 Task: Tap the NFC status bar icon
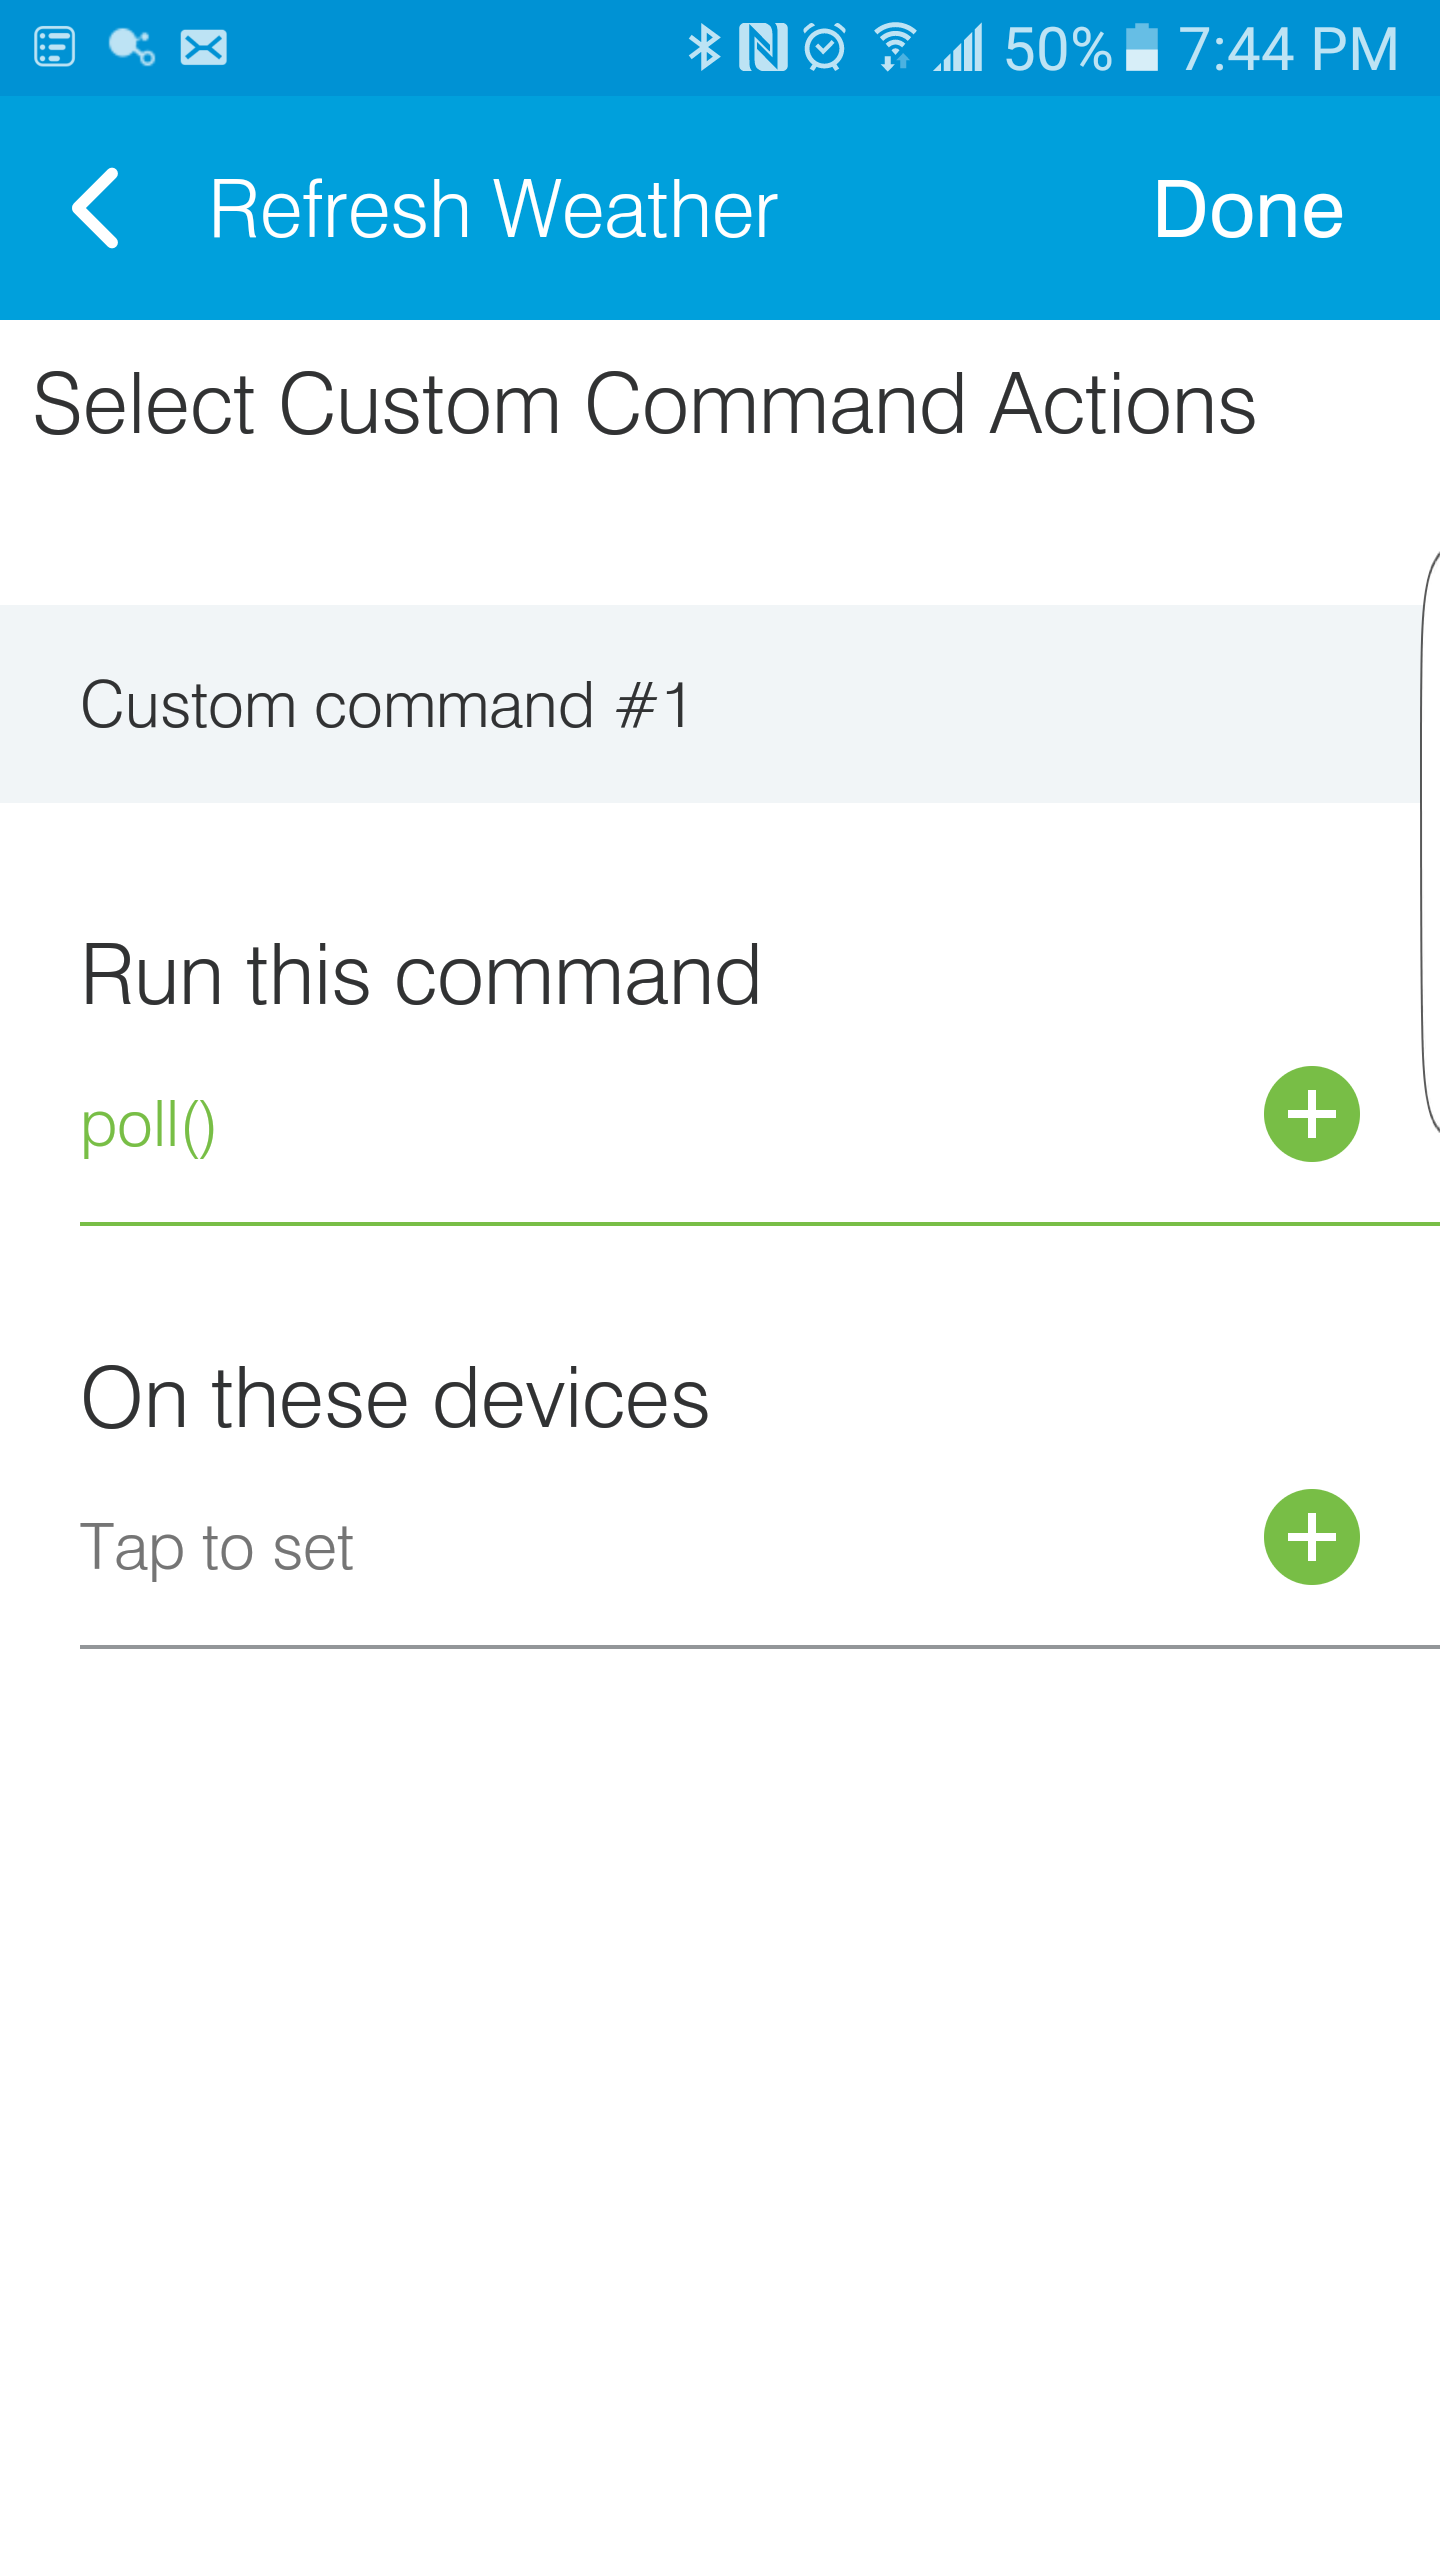click(x=762, y=48)
